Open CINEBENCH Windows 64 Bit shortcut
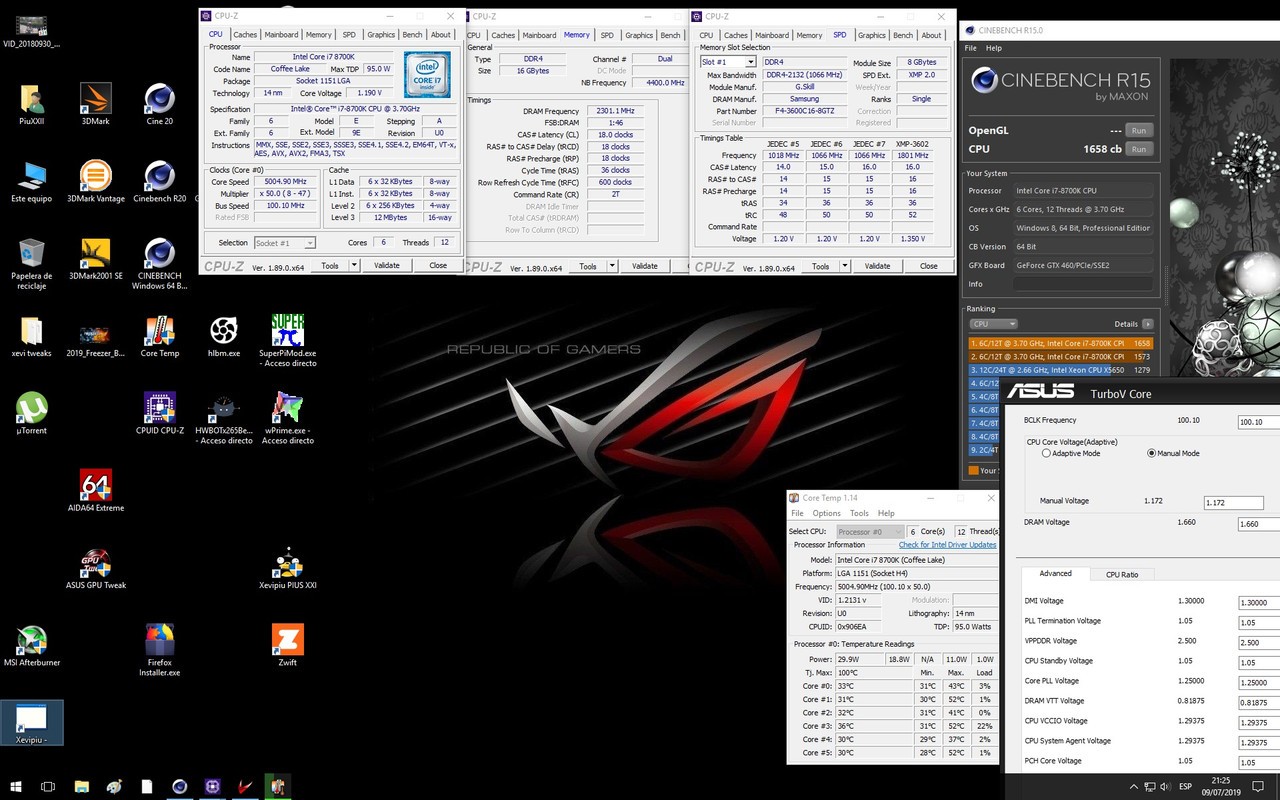The height and width of the screenshot is (800, 1280). pos(160,265)
